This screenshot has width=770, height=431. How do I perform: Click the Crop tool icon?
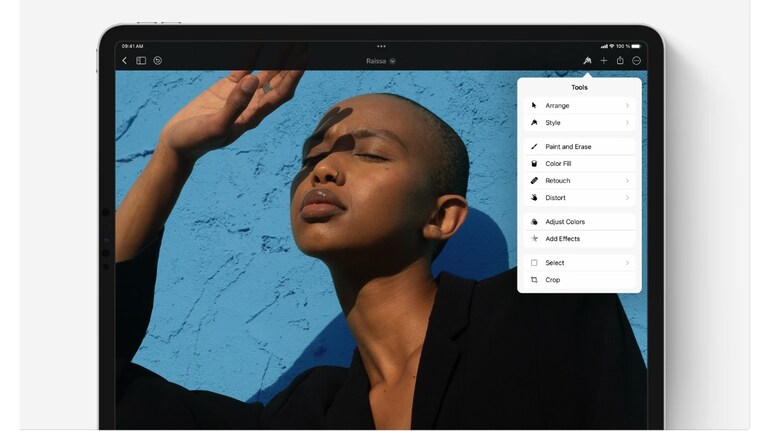click(534, 280)
